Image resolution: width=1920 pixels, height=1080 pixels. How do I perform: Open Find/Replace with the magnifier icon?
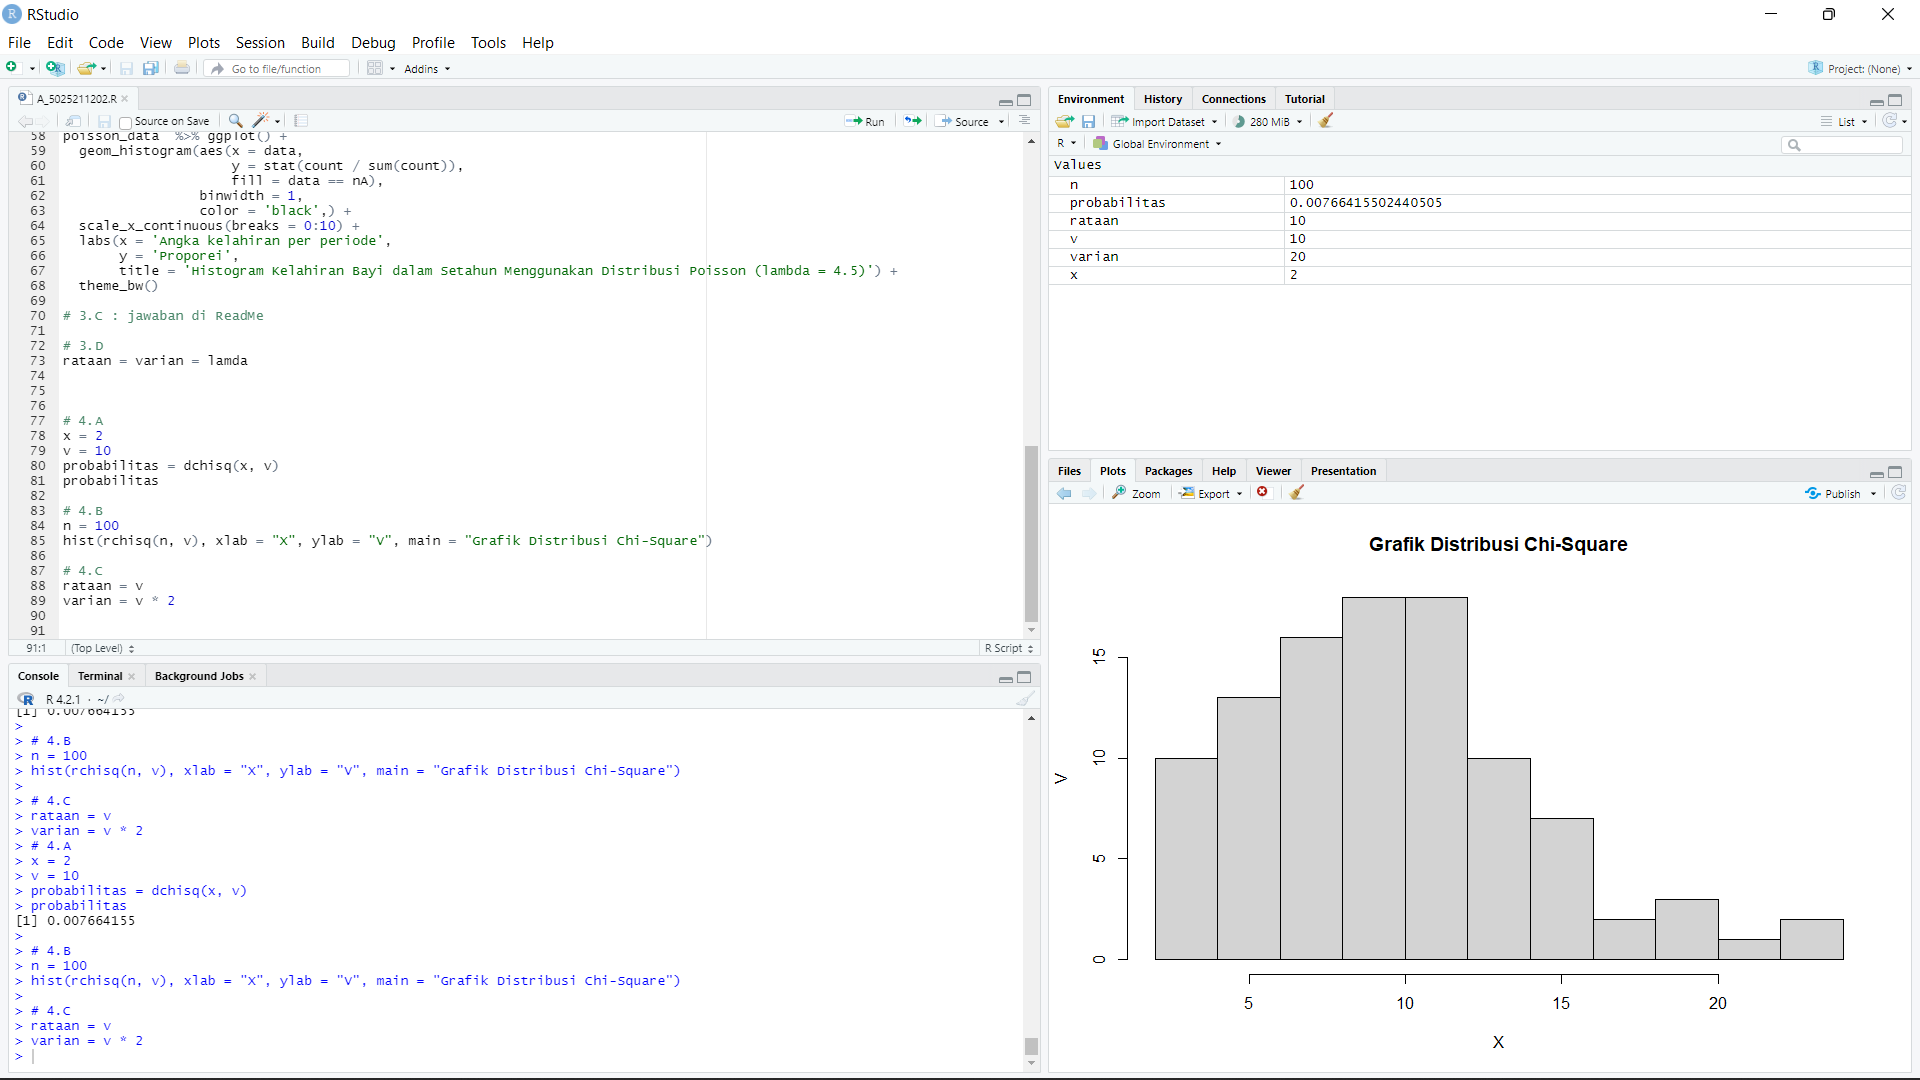234,121
